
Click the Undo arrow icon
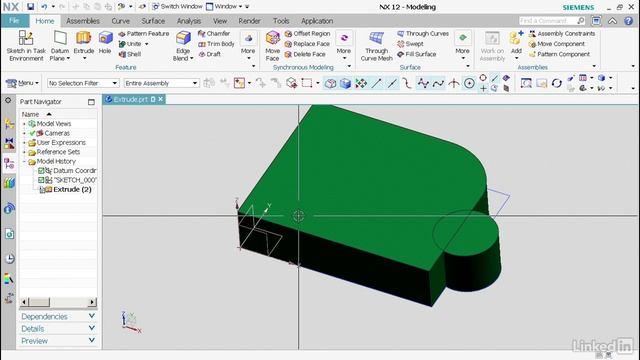tap(44, 7)
